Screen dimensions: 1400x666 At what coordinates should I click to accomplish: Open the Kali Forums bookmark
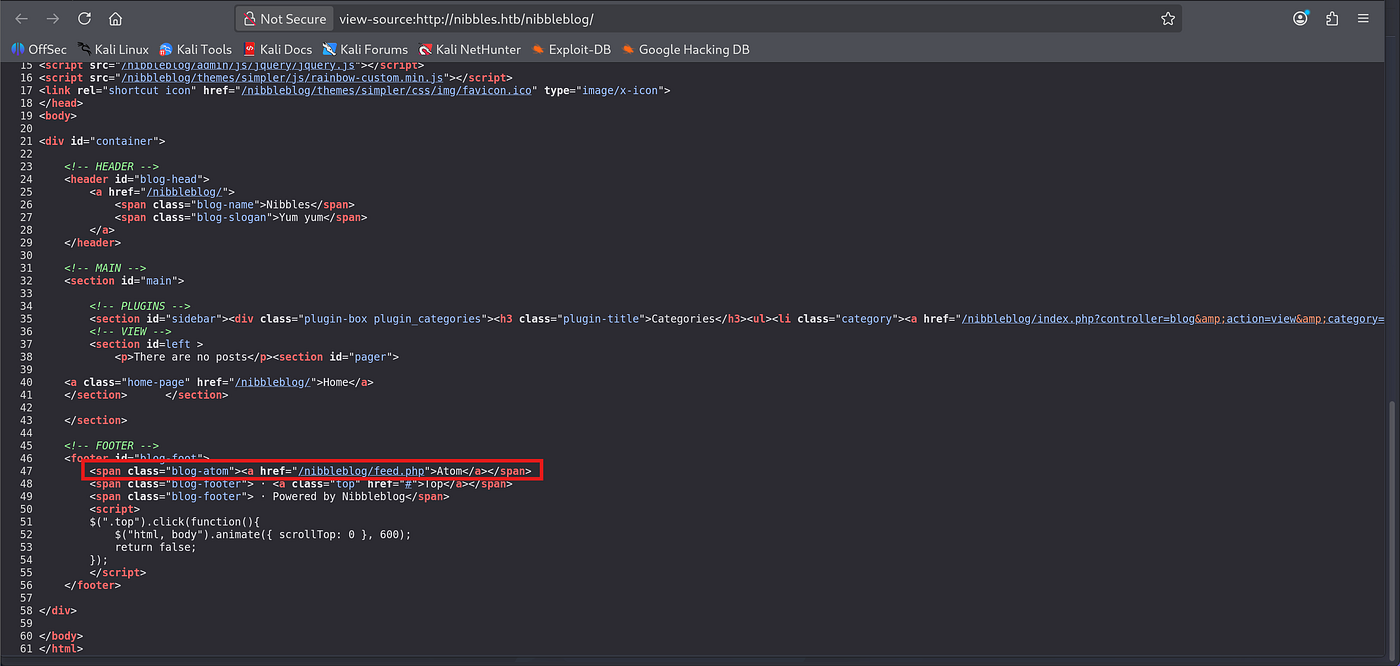(x=365, y=49)
